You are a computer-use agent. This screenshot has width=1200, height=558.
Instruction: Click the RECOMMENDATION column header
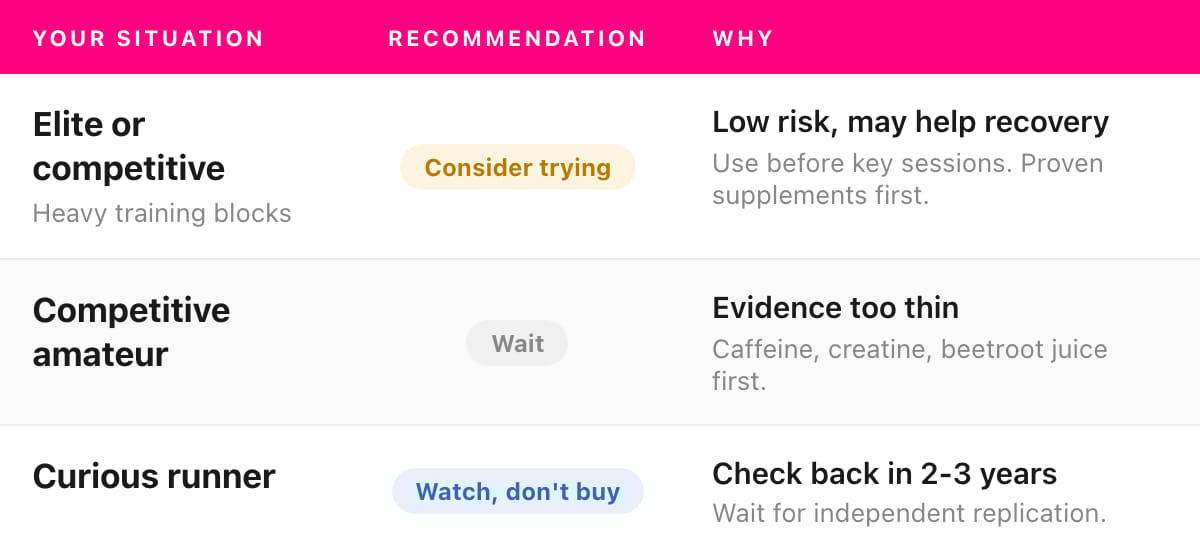517,39
